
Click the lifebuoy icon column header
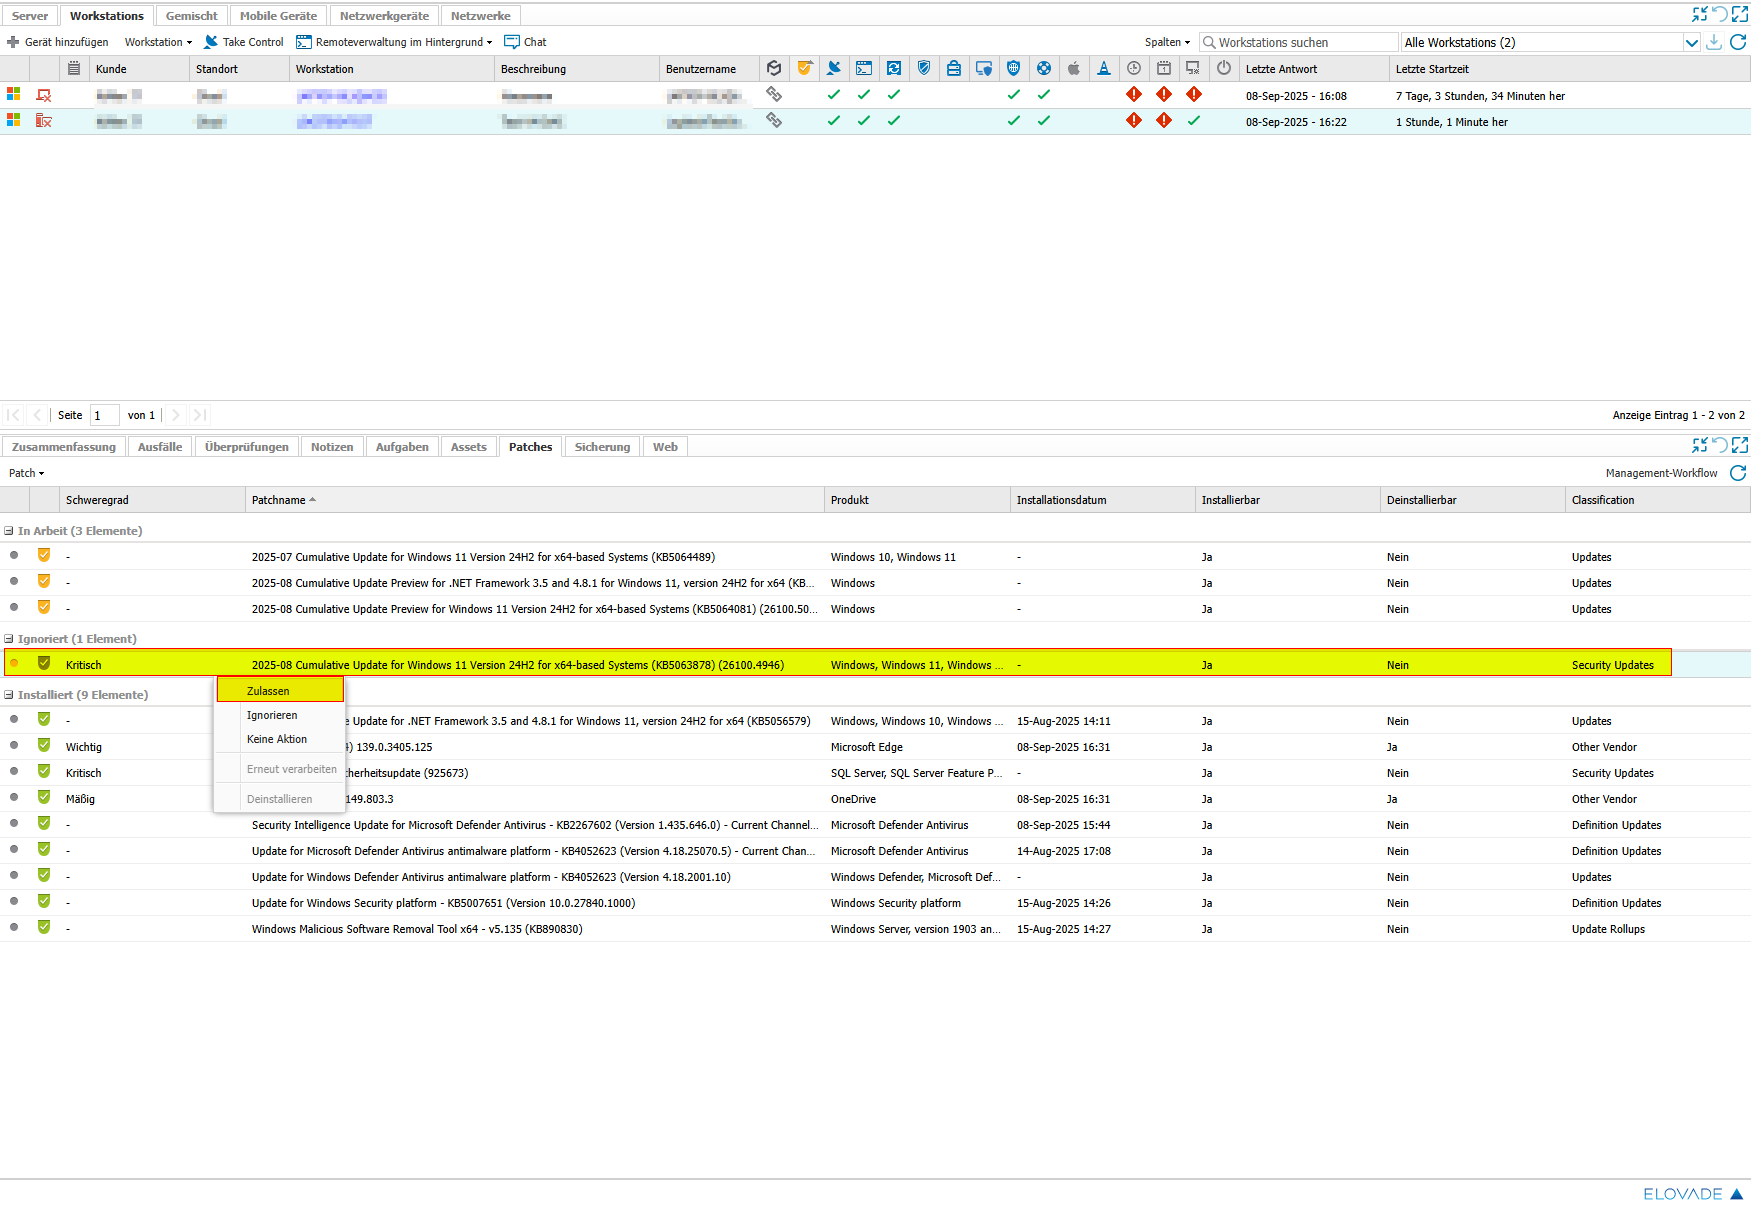point(1043,69)
